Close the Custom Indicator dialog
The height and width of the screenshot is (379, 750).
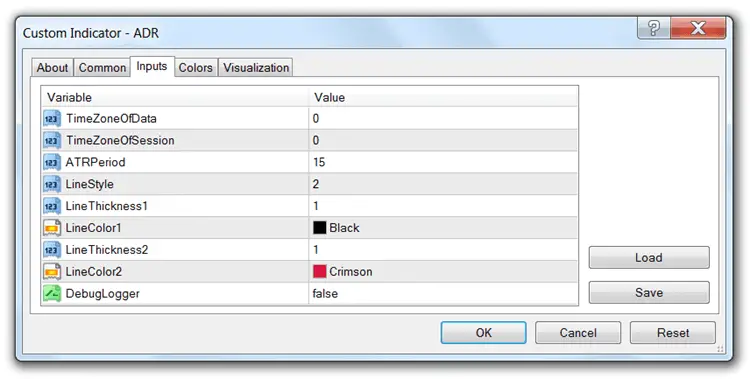[698, 28]
